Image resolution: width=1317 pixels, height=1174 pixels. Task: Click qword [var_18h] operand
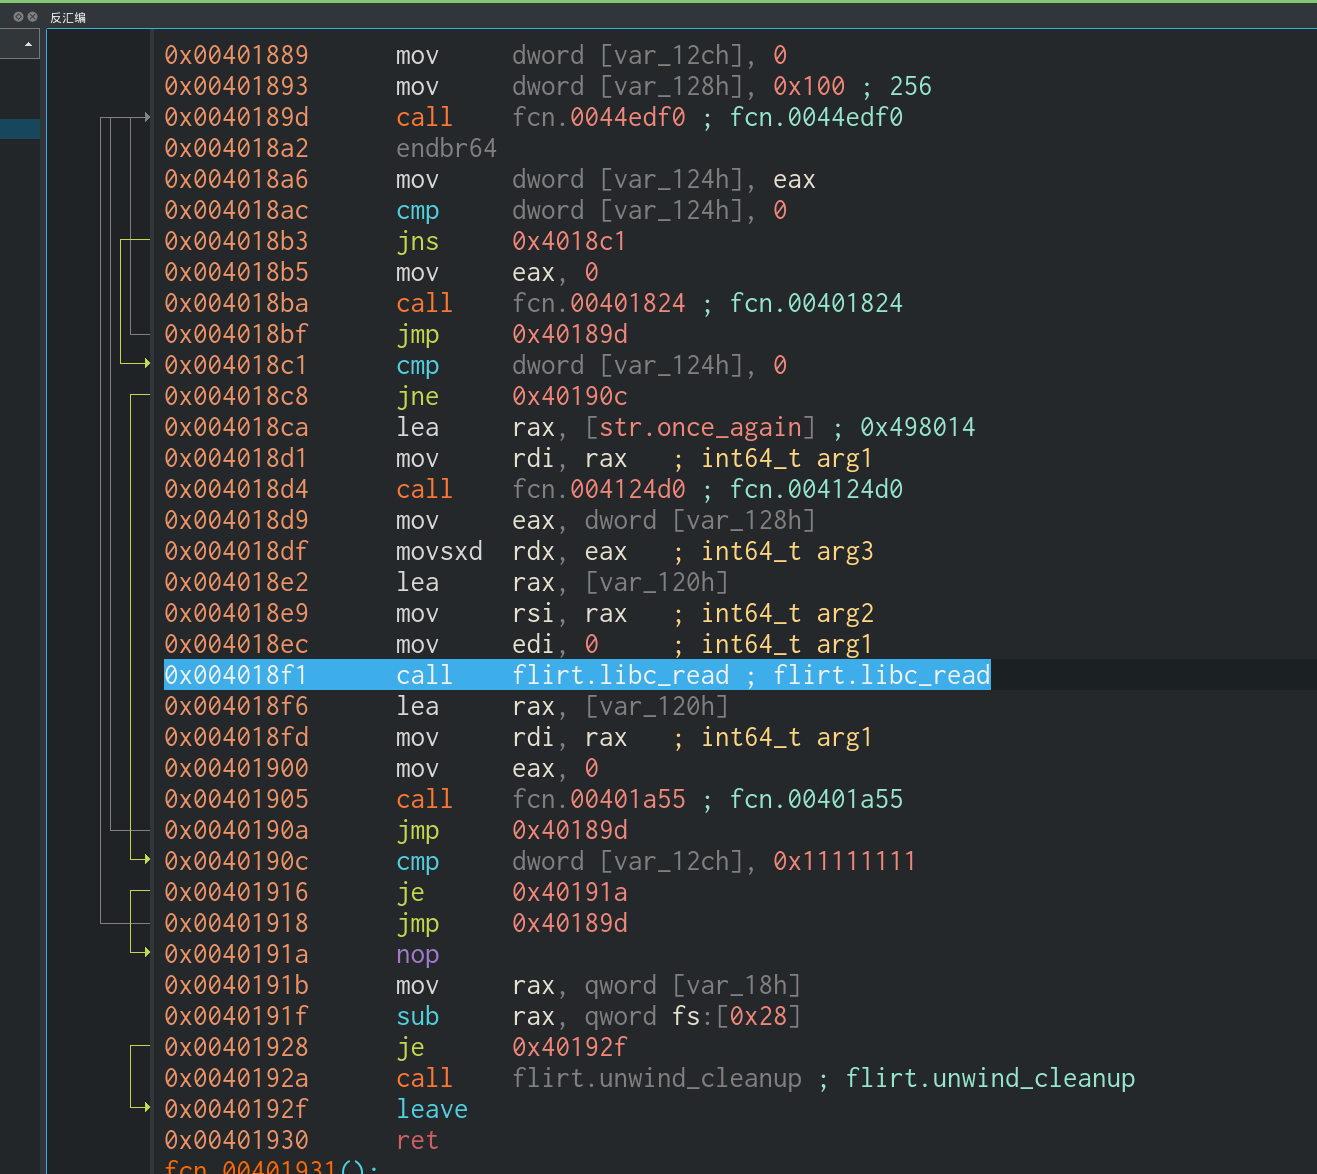(692, 985)
